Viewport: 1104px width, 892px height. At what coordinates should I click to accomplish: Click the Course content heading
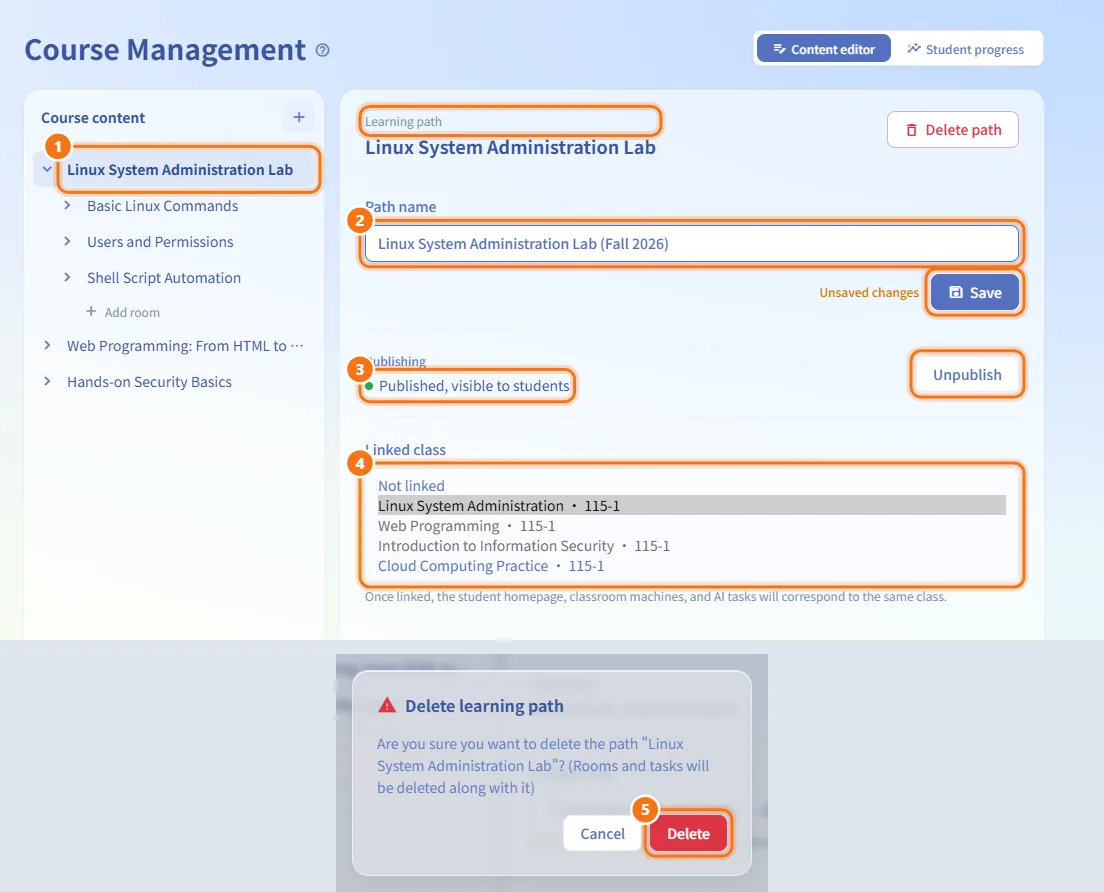point(93,118)
